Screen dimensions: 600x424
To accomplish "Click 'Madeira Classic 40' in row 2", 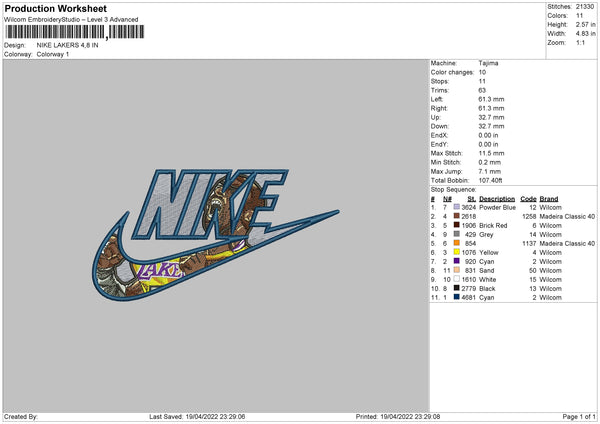I will pyautogui.click(x=567, y=217).
